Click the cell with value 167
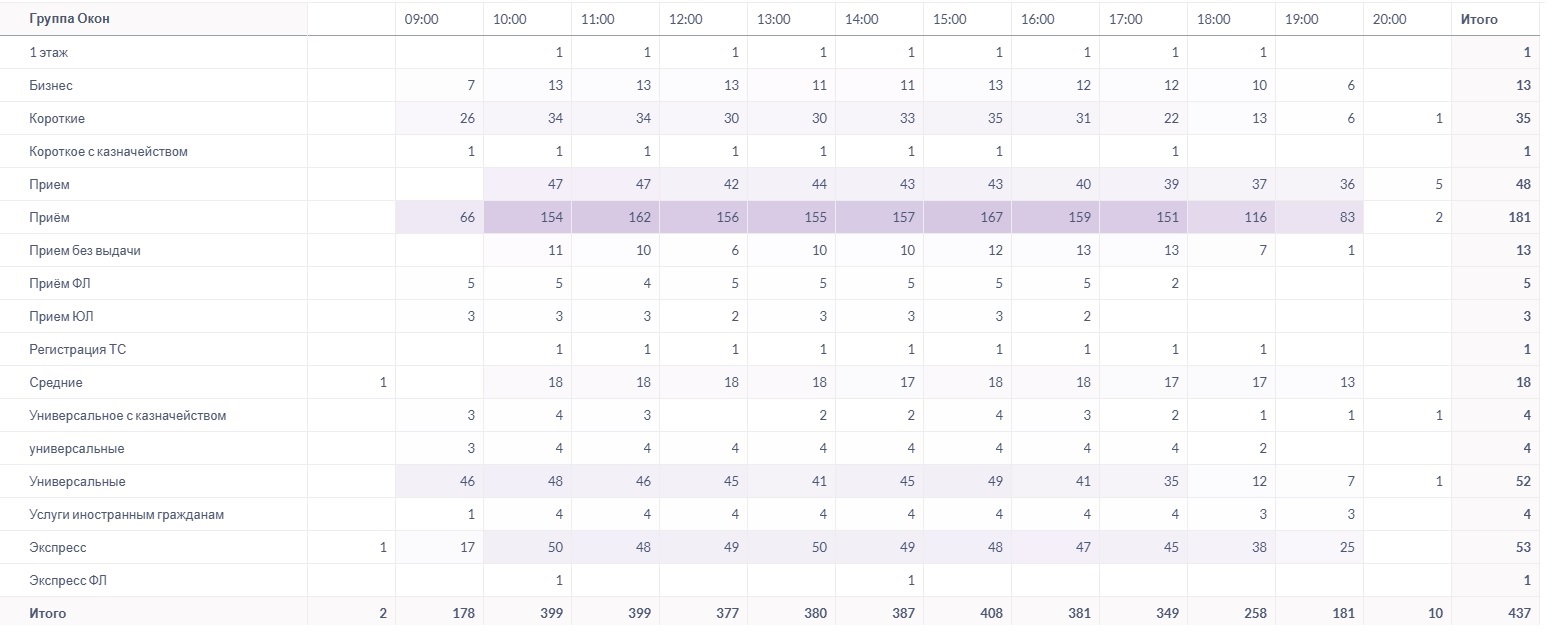The width and height of the screenshot is (1552, 633). pos(968,217)
